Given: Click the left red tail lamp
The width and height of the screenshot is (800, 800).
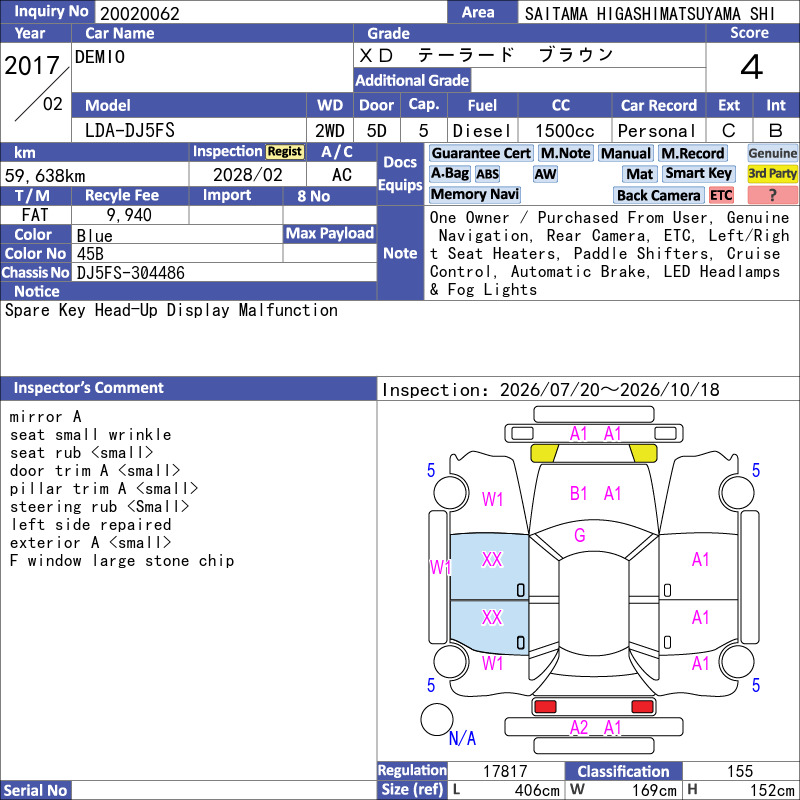Looking at the screenshot, I should 544,706.
